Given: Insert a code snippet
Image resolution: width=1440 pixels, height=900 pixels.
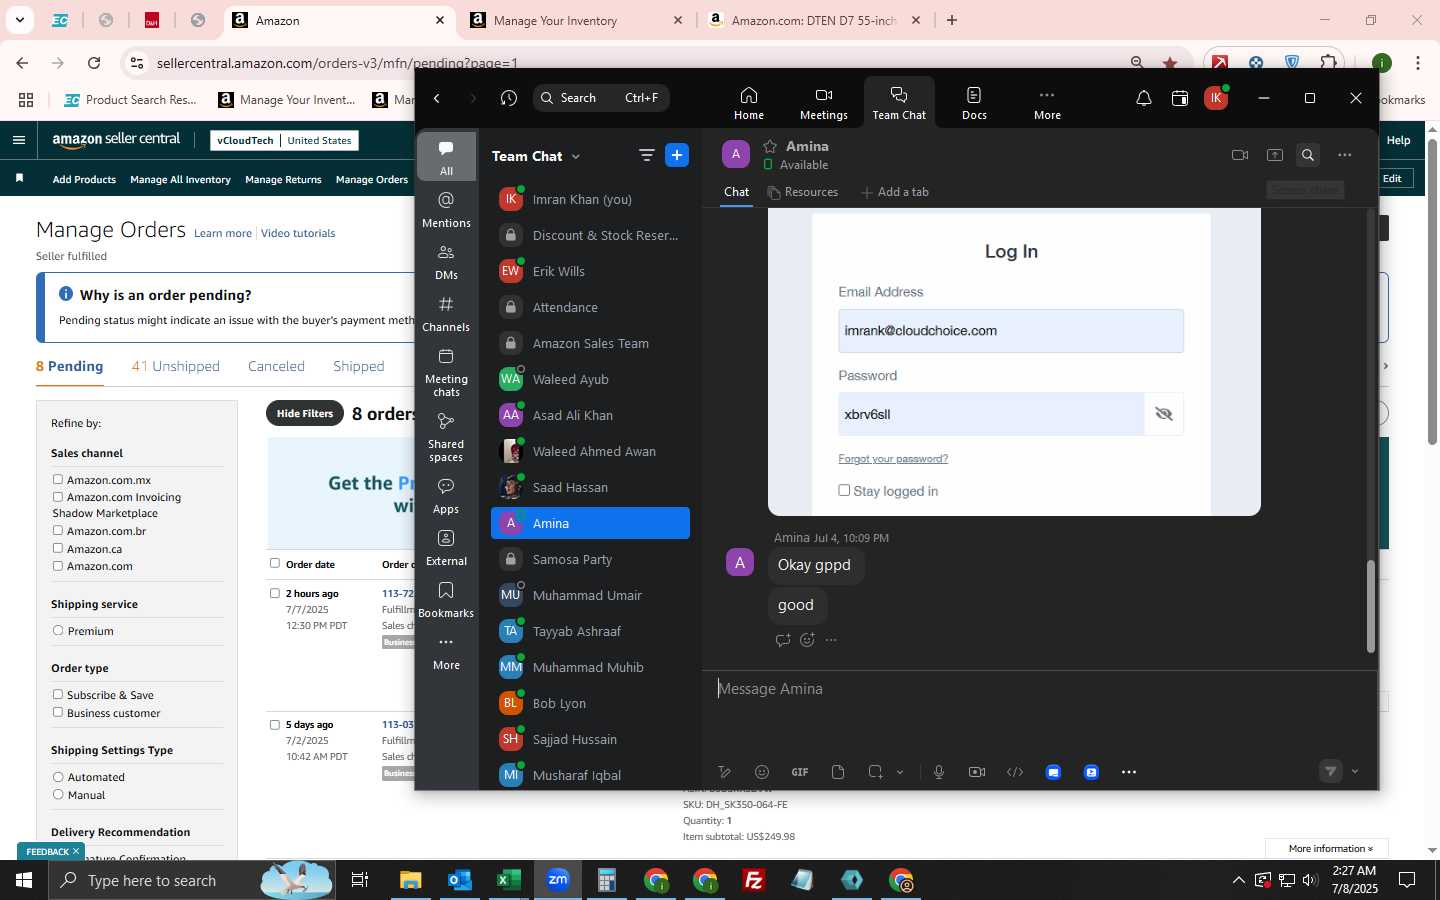Looking at the screenshot, I should tap(1015, 772).
